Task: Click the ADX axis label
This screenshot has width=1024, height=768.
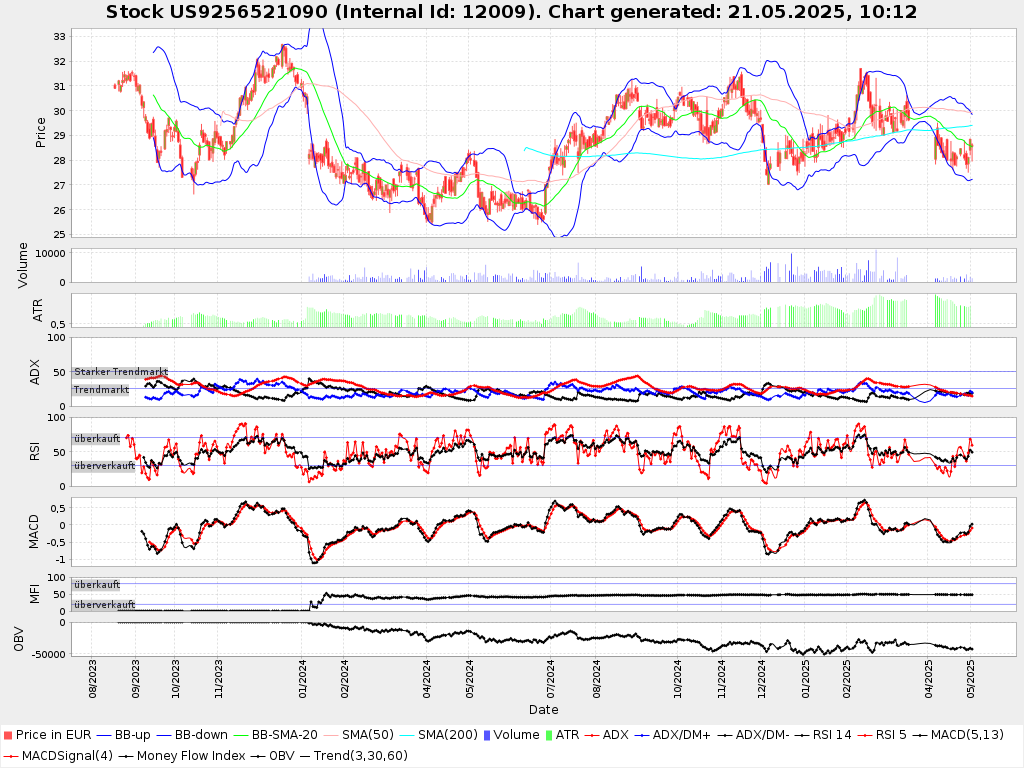Action: click(x=35, y=372)
